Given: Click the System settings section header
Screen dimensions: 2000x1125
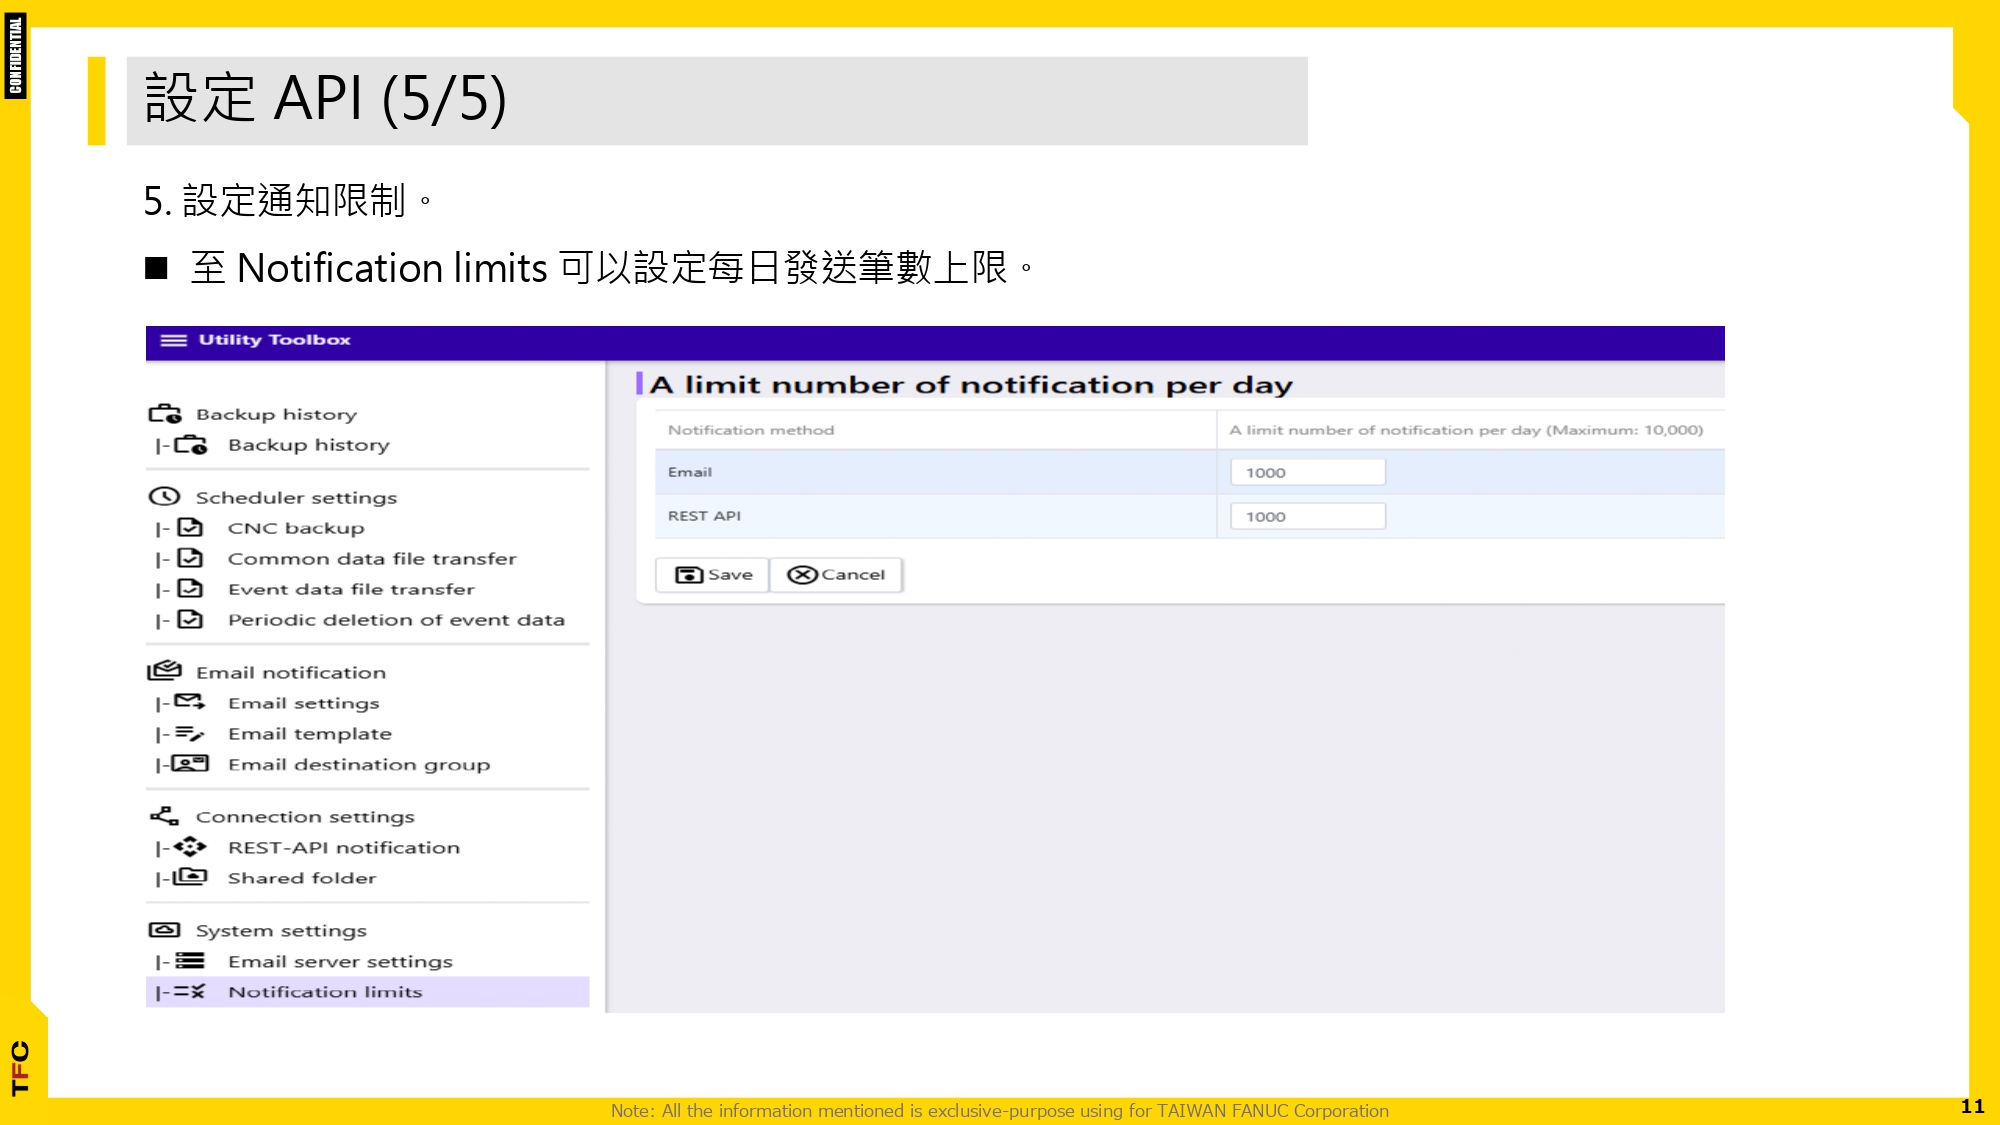Looking at the screenshot, I should (x=280, y=930).
